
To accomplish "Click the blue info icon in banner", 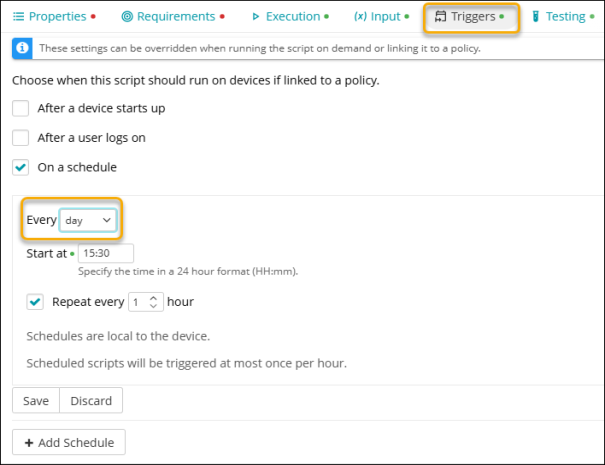I will [20, 48].
